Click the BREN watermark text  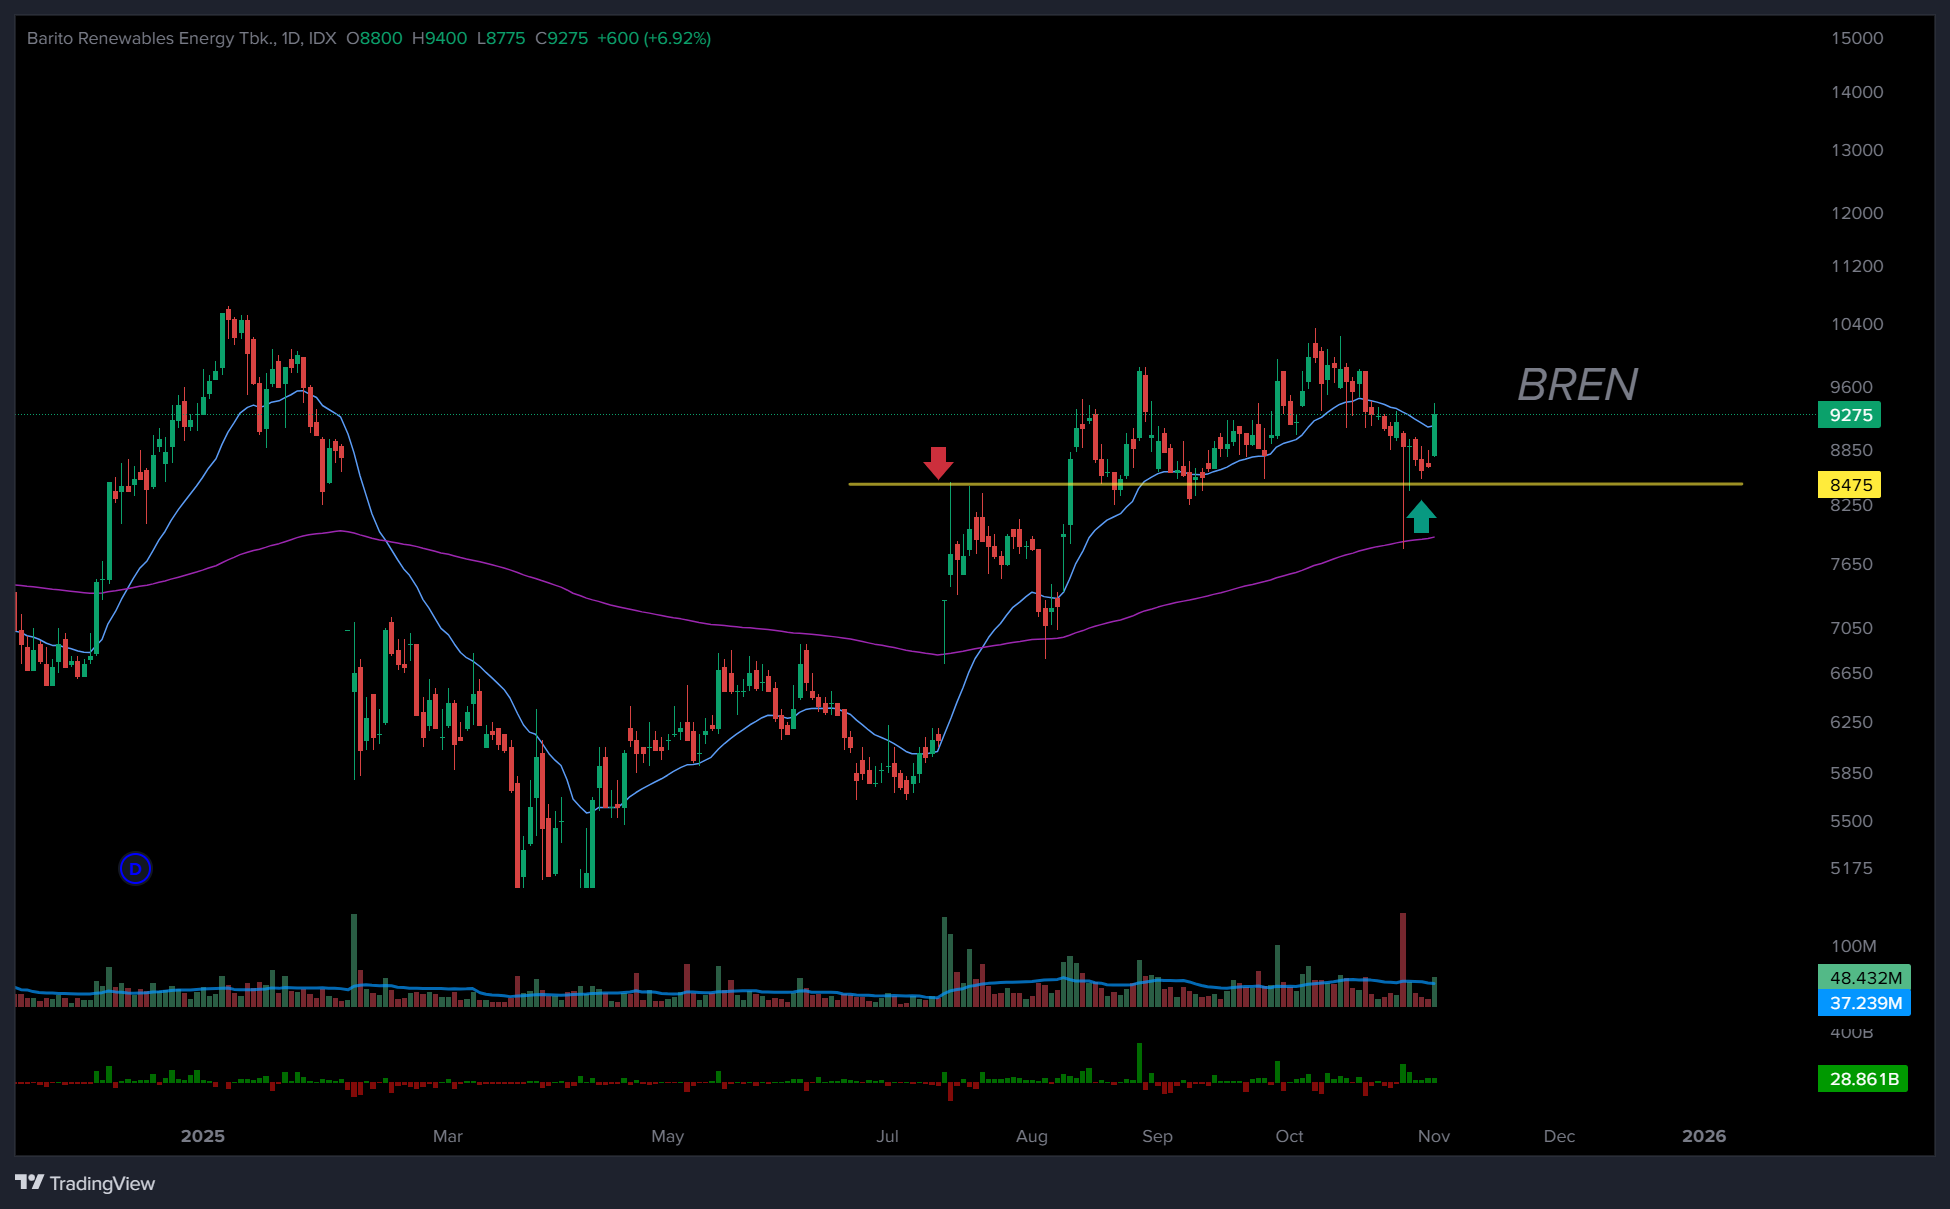coord(1577,385)
